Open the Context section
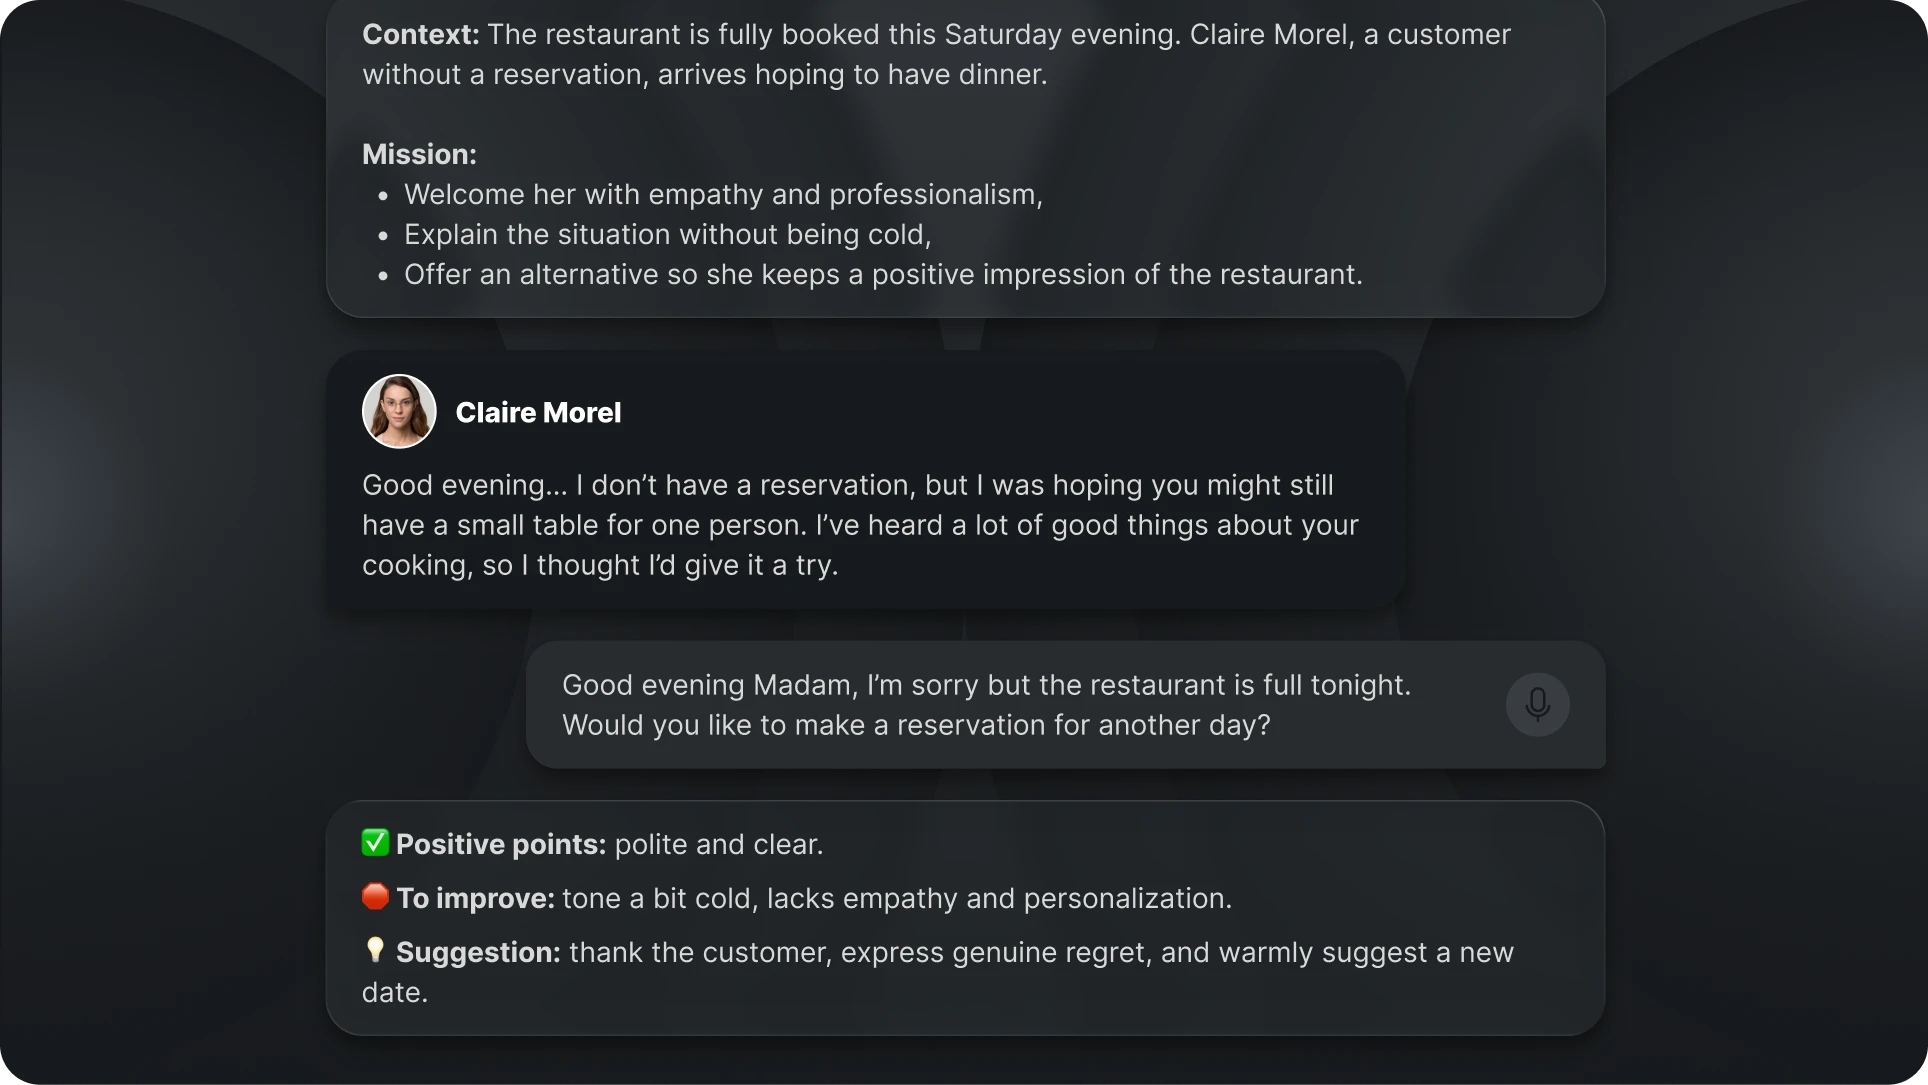Image resolution: width=1928 pixels, height=1085 pixels. coord(419,33)
